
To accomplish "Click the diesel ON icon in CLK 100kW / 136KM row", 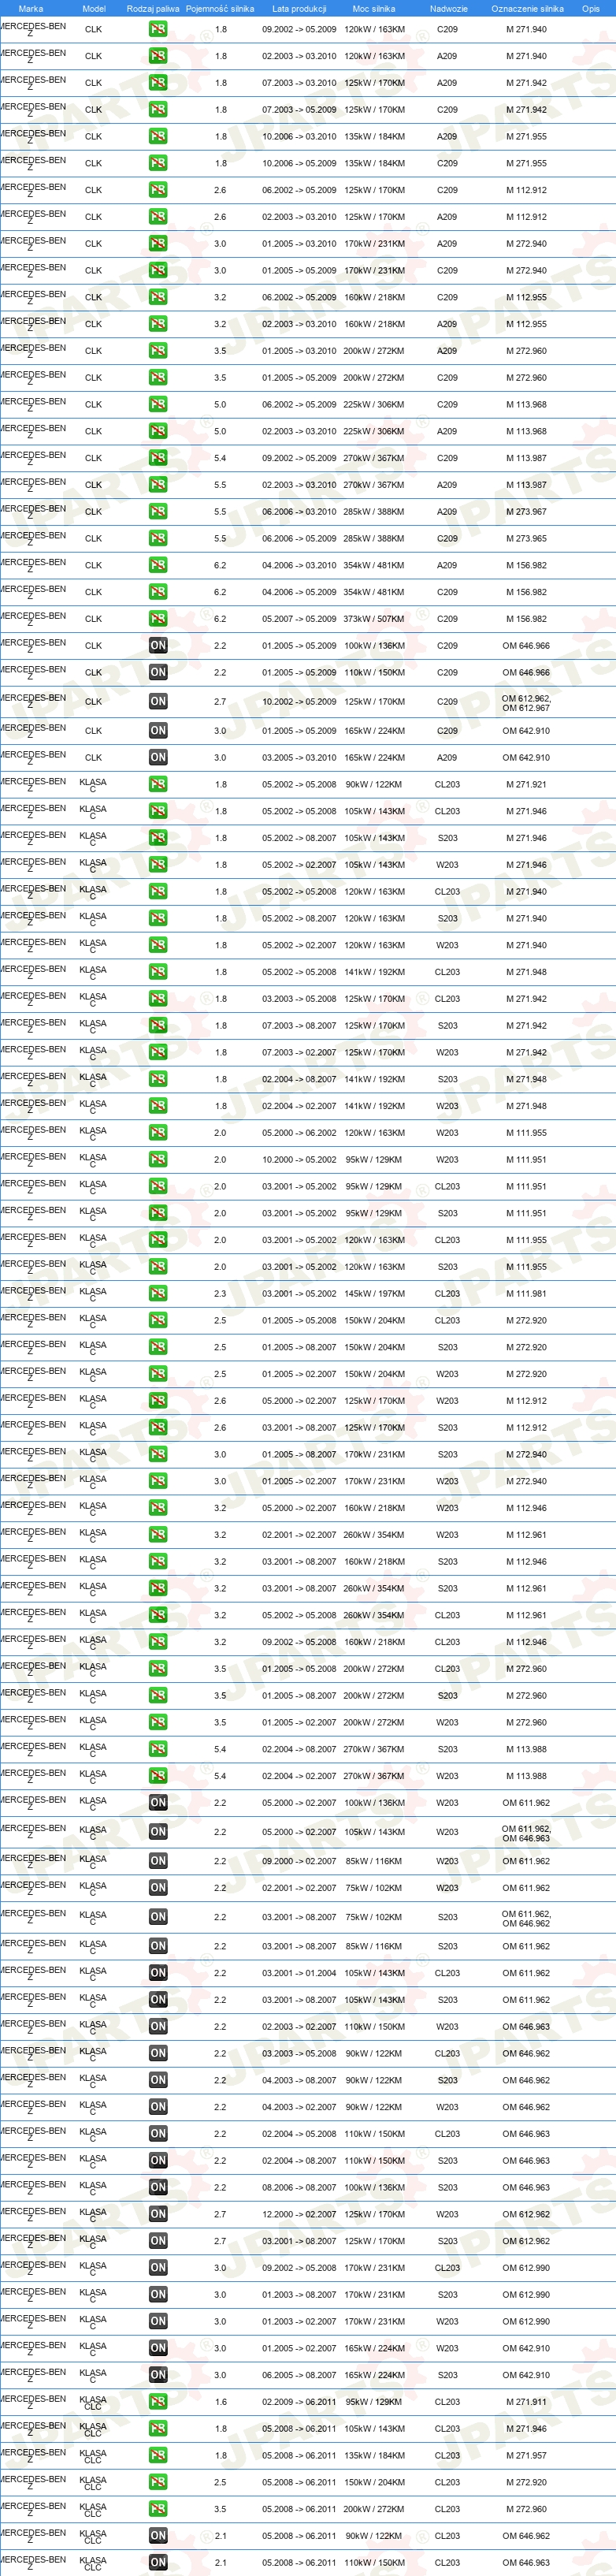I will click(x=158, y=646).
